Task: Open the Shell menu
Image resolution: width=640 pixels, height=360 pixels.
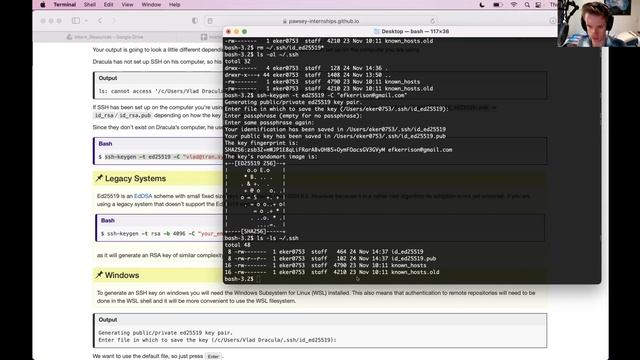Action: pos(89,5)
